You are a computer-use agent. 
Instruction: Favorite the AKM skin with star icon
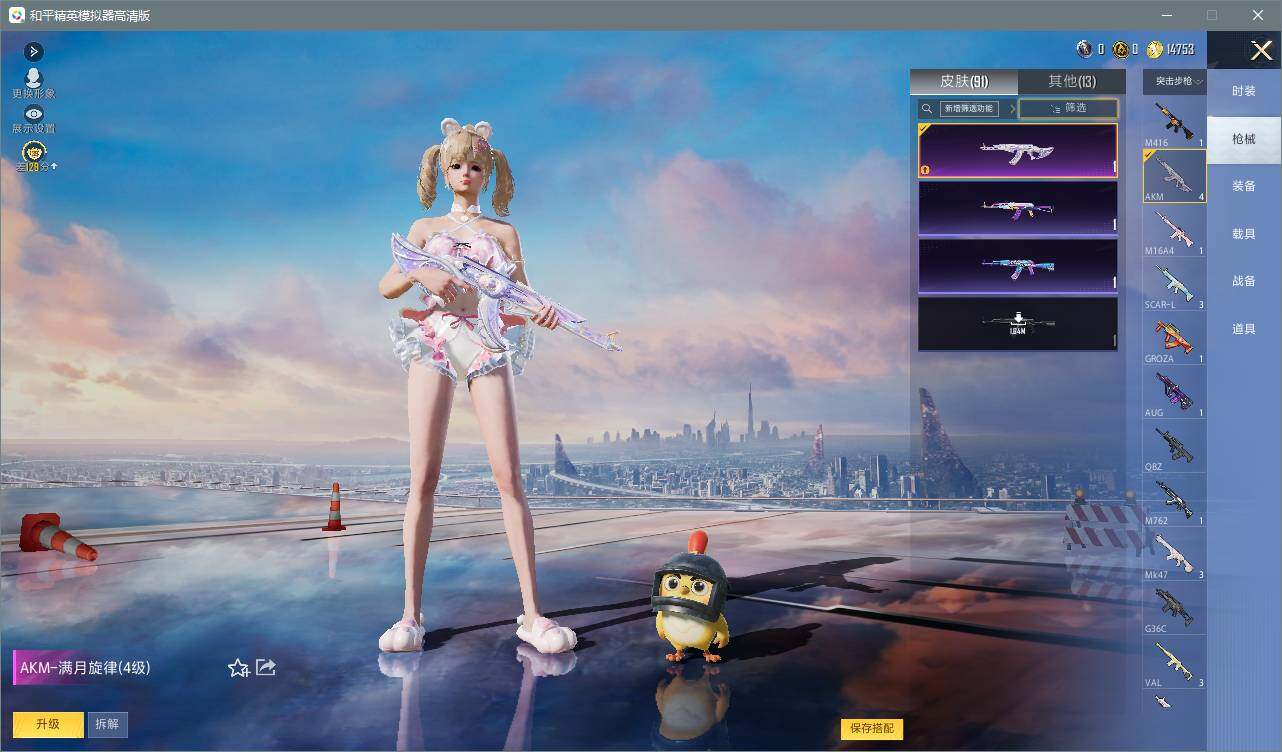point(238,668)
